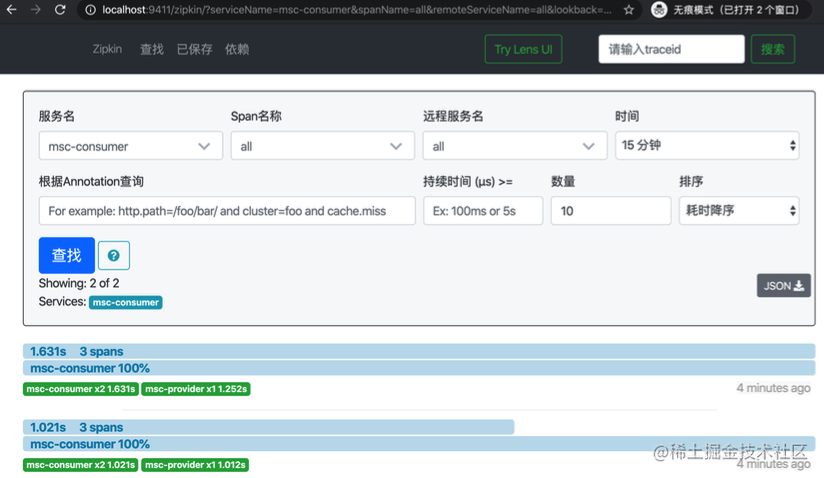
Task: Open the 1.631s 3 spans trace
Action: (x=419, y=351)
